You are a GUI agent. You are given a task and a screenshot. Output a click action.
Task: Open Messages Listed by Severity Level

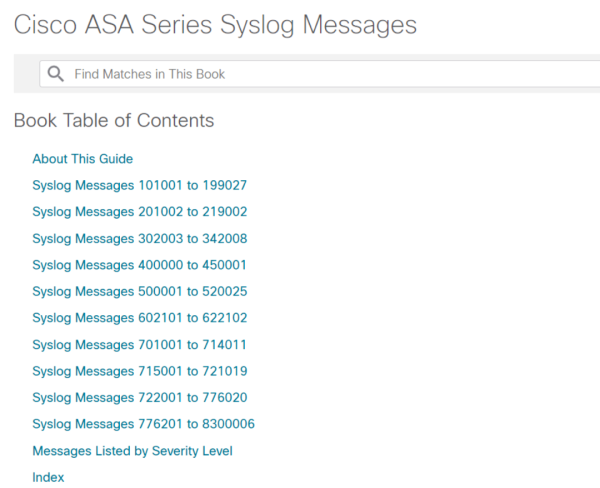point(132,451)
